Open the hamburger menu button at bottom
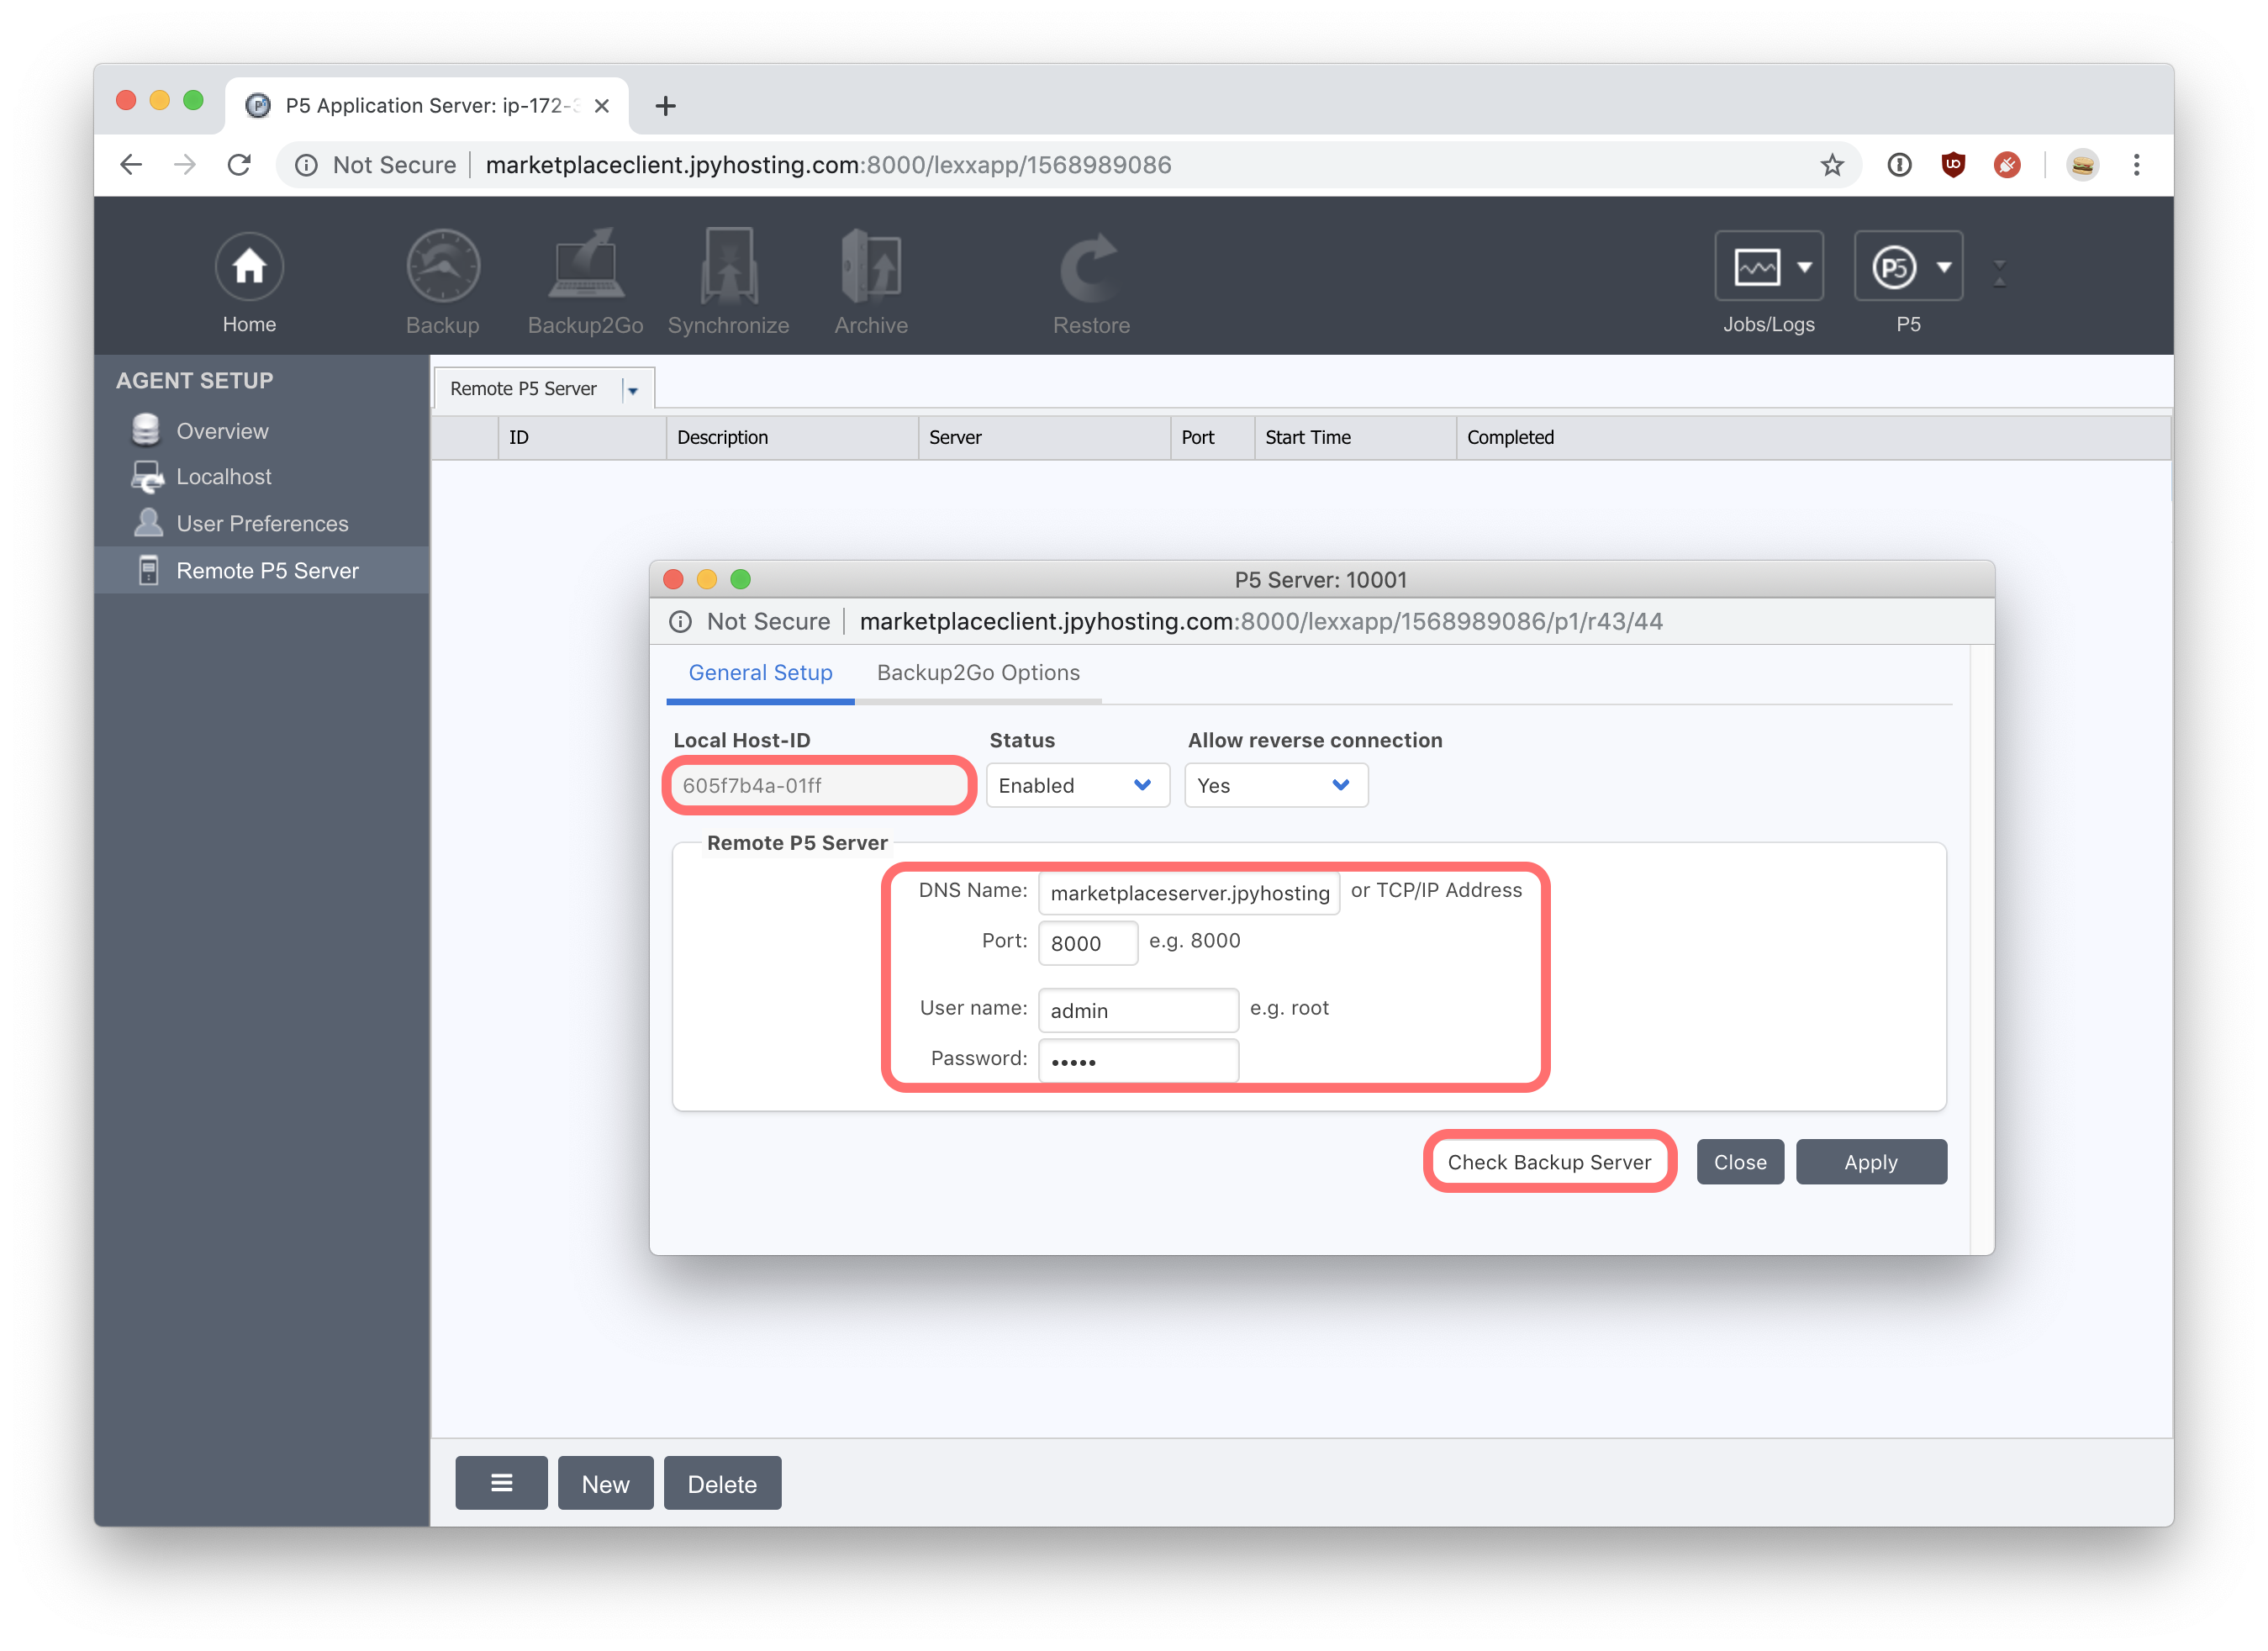Screen dimensions: 2268x1651 point(501,1484)
